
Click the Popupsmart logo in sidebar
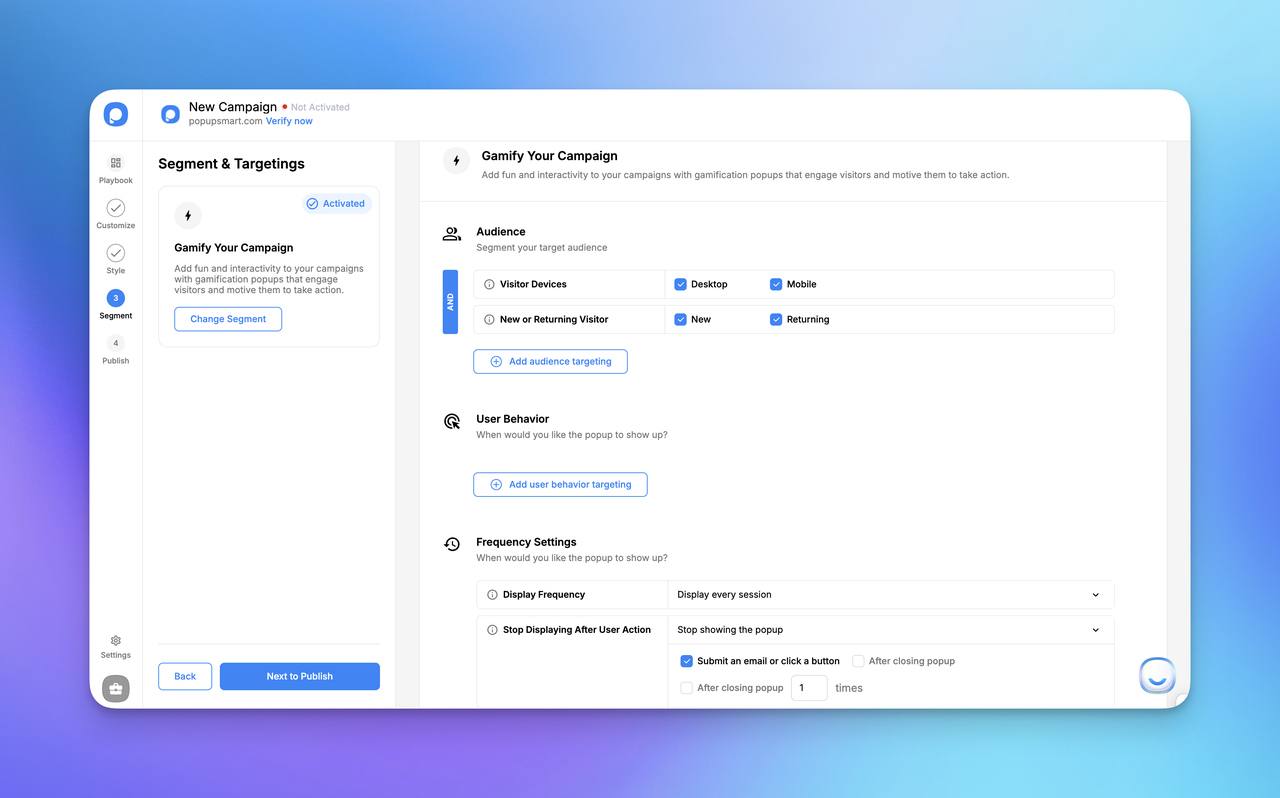click(x=116, y=114)
